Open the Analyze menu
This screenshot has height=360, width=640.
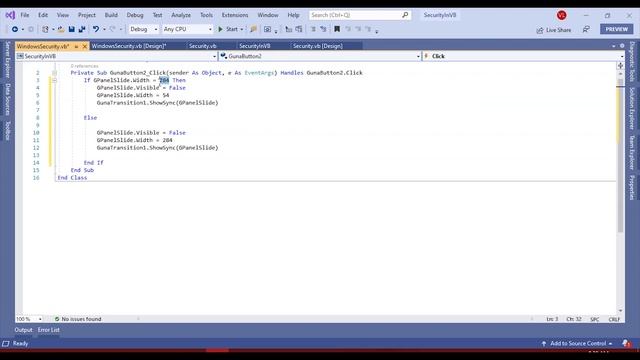click(181, 15)
